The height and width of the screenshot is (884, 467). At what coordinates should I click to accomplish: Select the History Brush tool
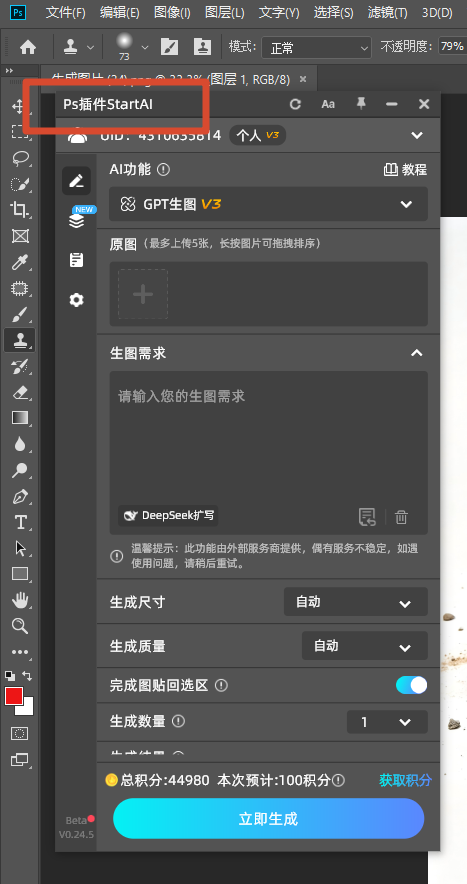coord(20,366)
